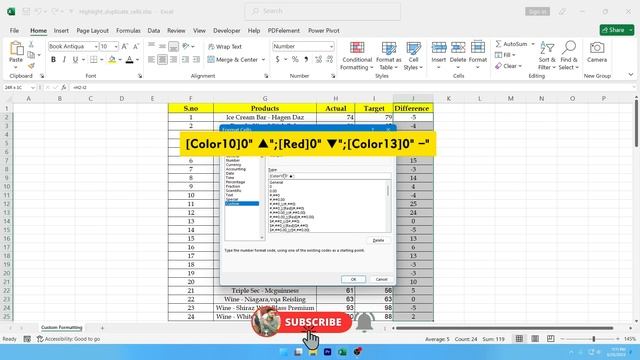Switch to the Page Layout tab
Viewport: 640px width, 360px height.
tap(93, 31)
